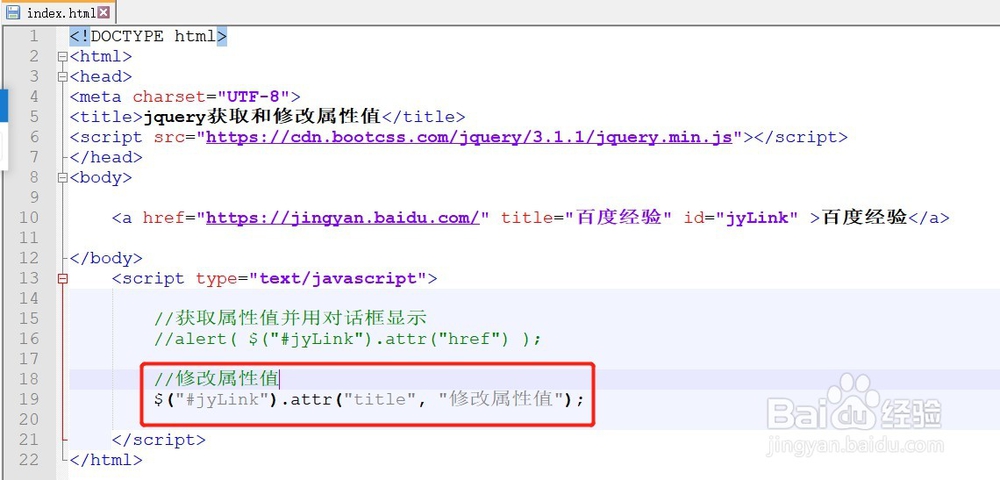Click line number 22 in the margin
Viewport: 1000px width, 480px height.
29,460
